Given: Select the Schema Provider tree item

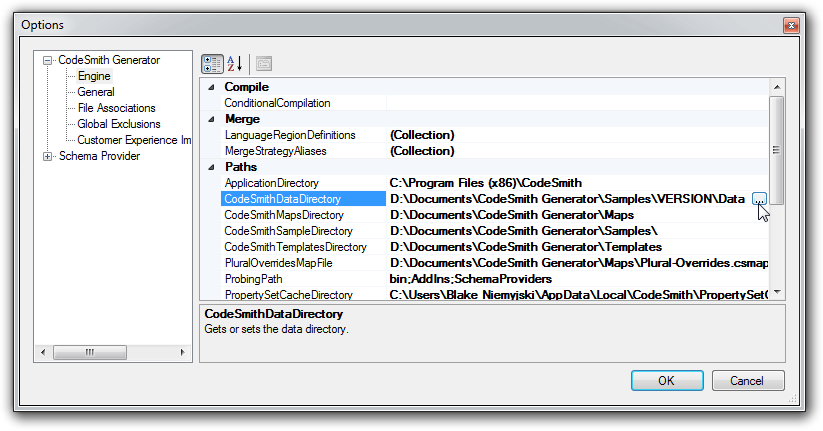Looking at the screenshot, I should pos(99,156).
